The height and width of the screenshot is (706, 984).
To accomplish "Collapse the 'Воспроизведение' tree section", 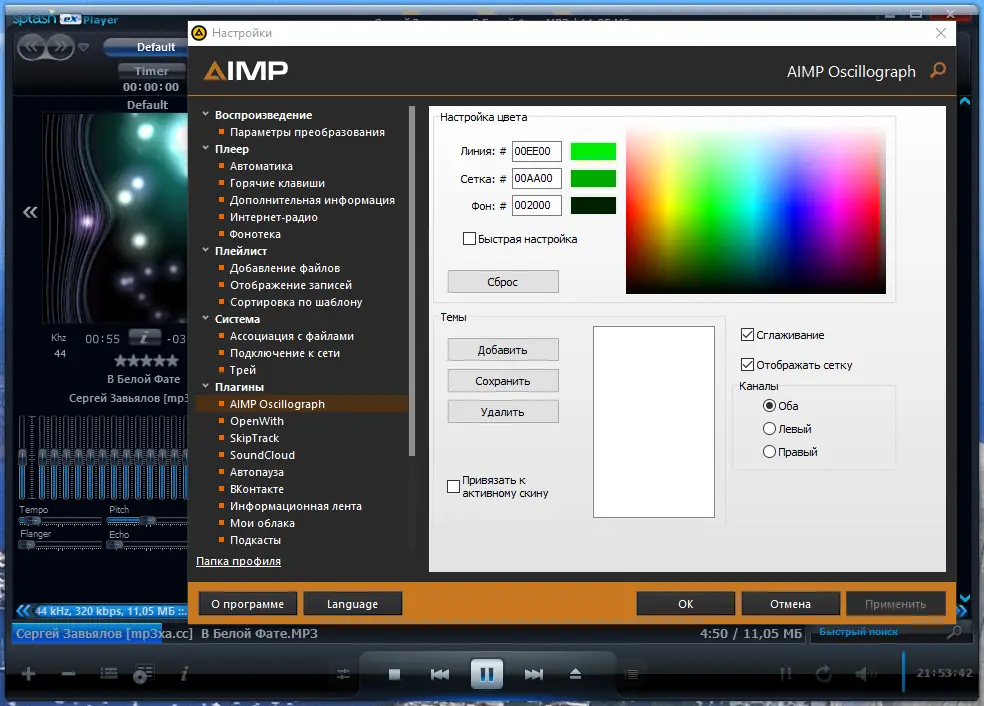I will (x=205, y=114).
